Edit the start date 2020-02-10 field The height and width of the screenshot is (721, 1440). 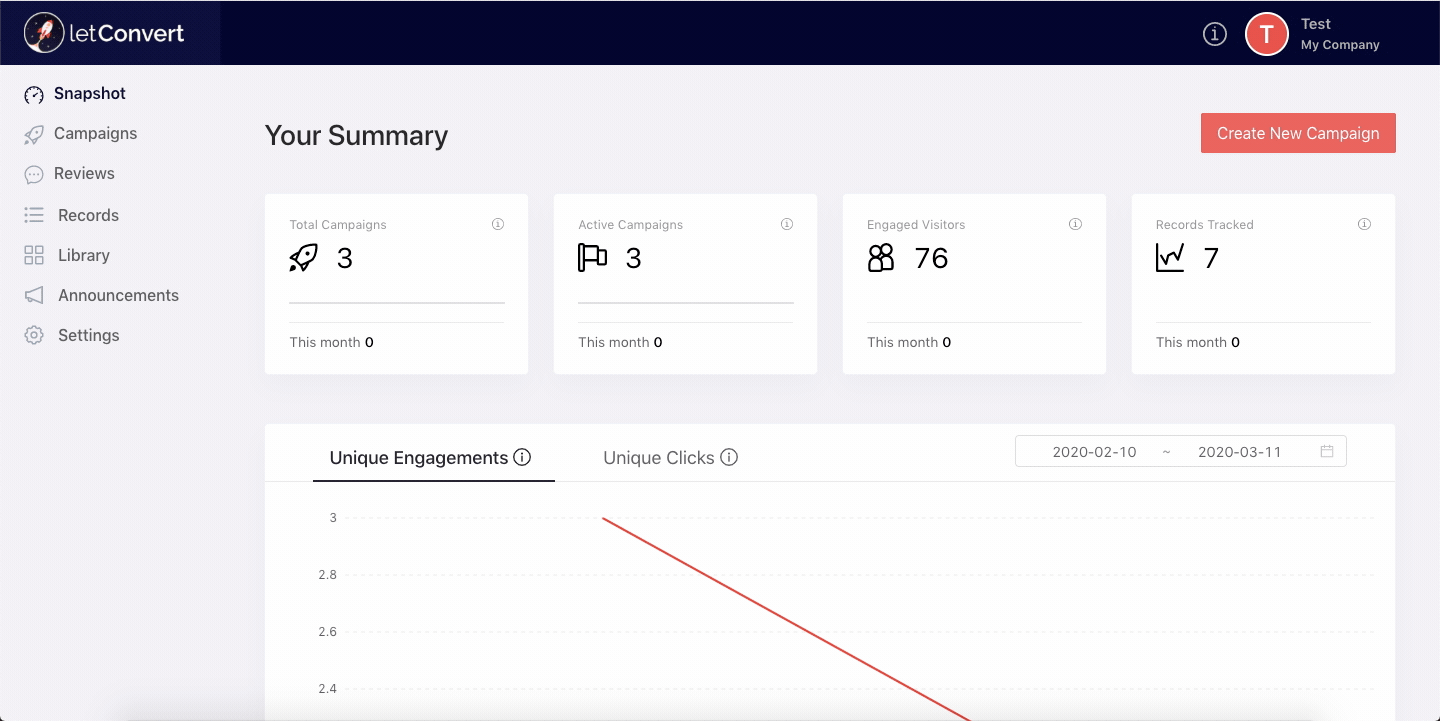(x=1094, y=451)
